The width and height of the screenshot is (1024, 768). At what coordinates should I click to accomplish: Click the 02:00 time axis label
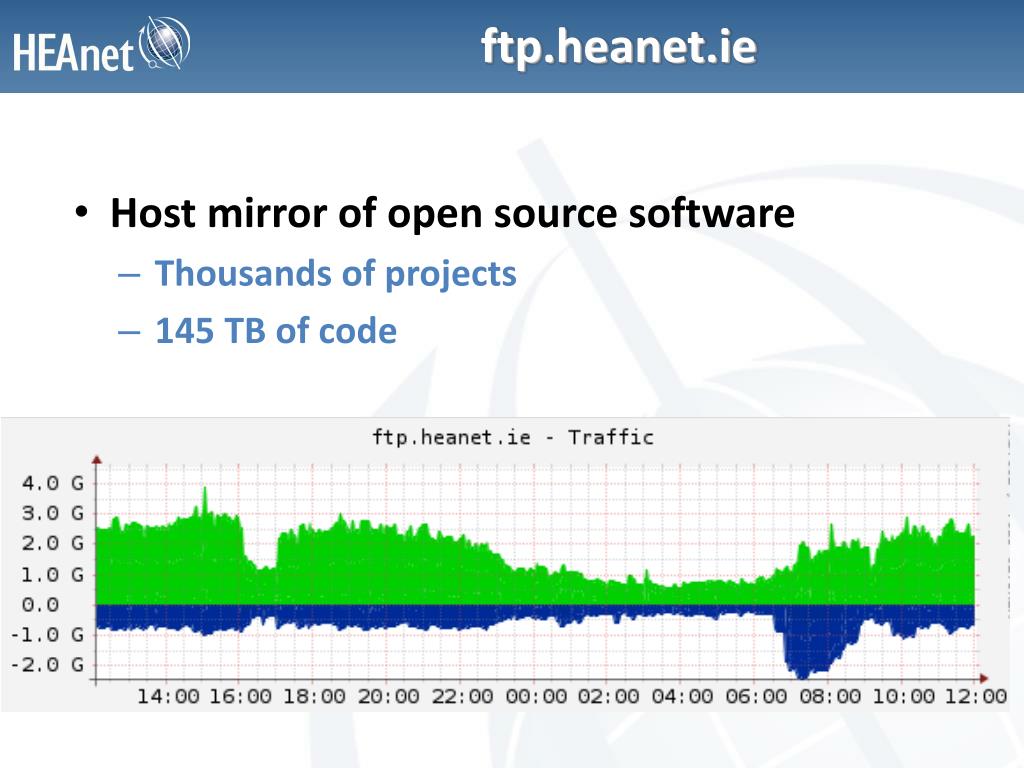click(x=608, y=696)
